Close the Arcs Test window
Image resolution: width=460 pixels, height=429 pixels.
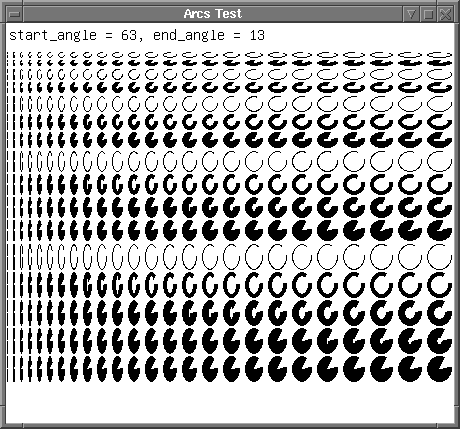[446, 14]
